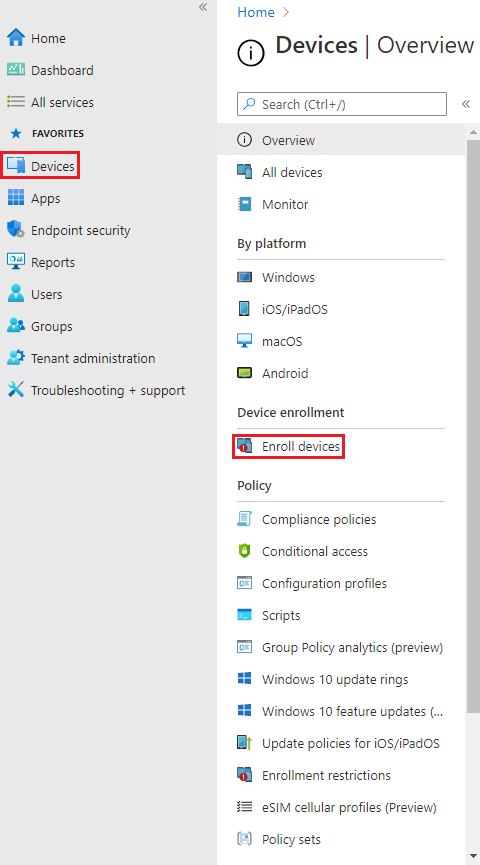The width and height of the screenshot is (480, 865).
Task: Open the Conditional access shield icon
Action: click(244, 551)
